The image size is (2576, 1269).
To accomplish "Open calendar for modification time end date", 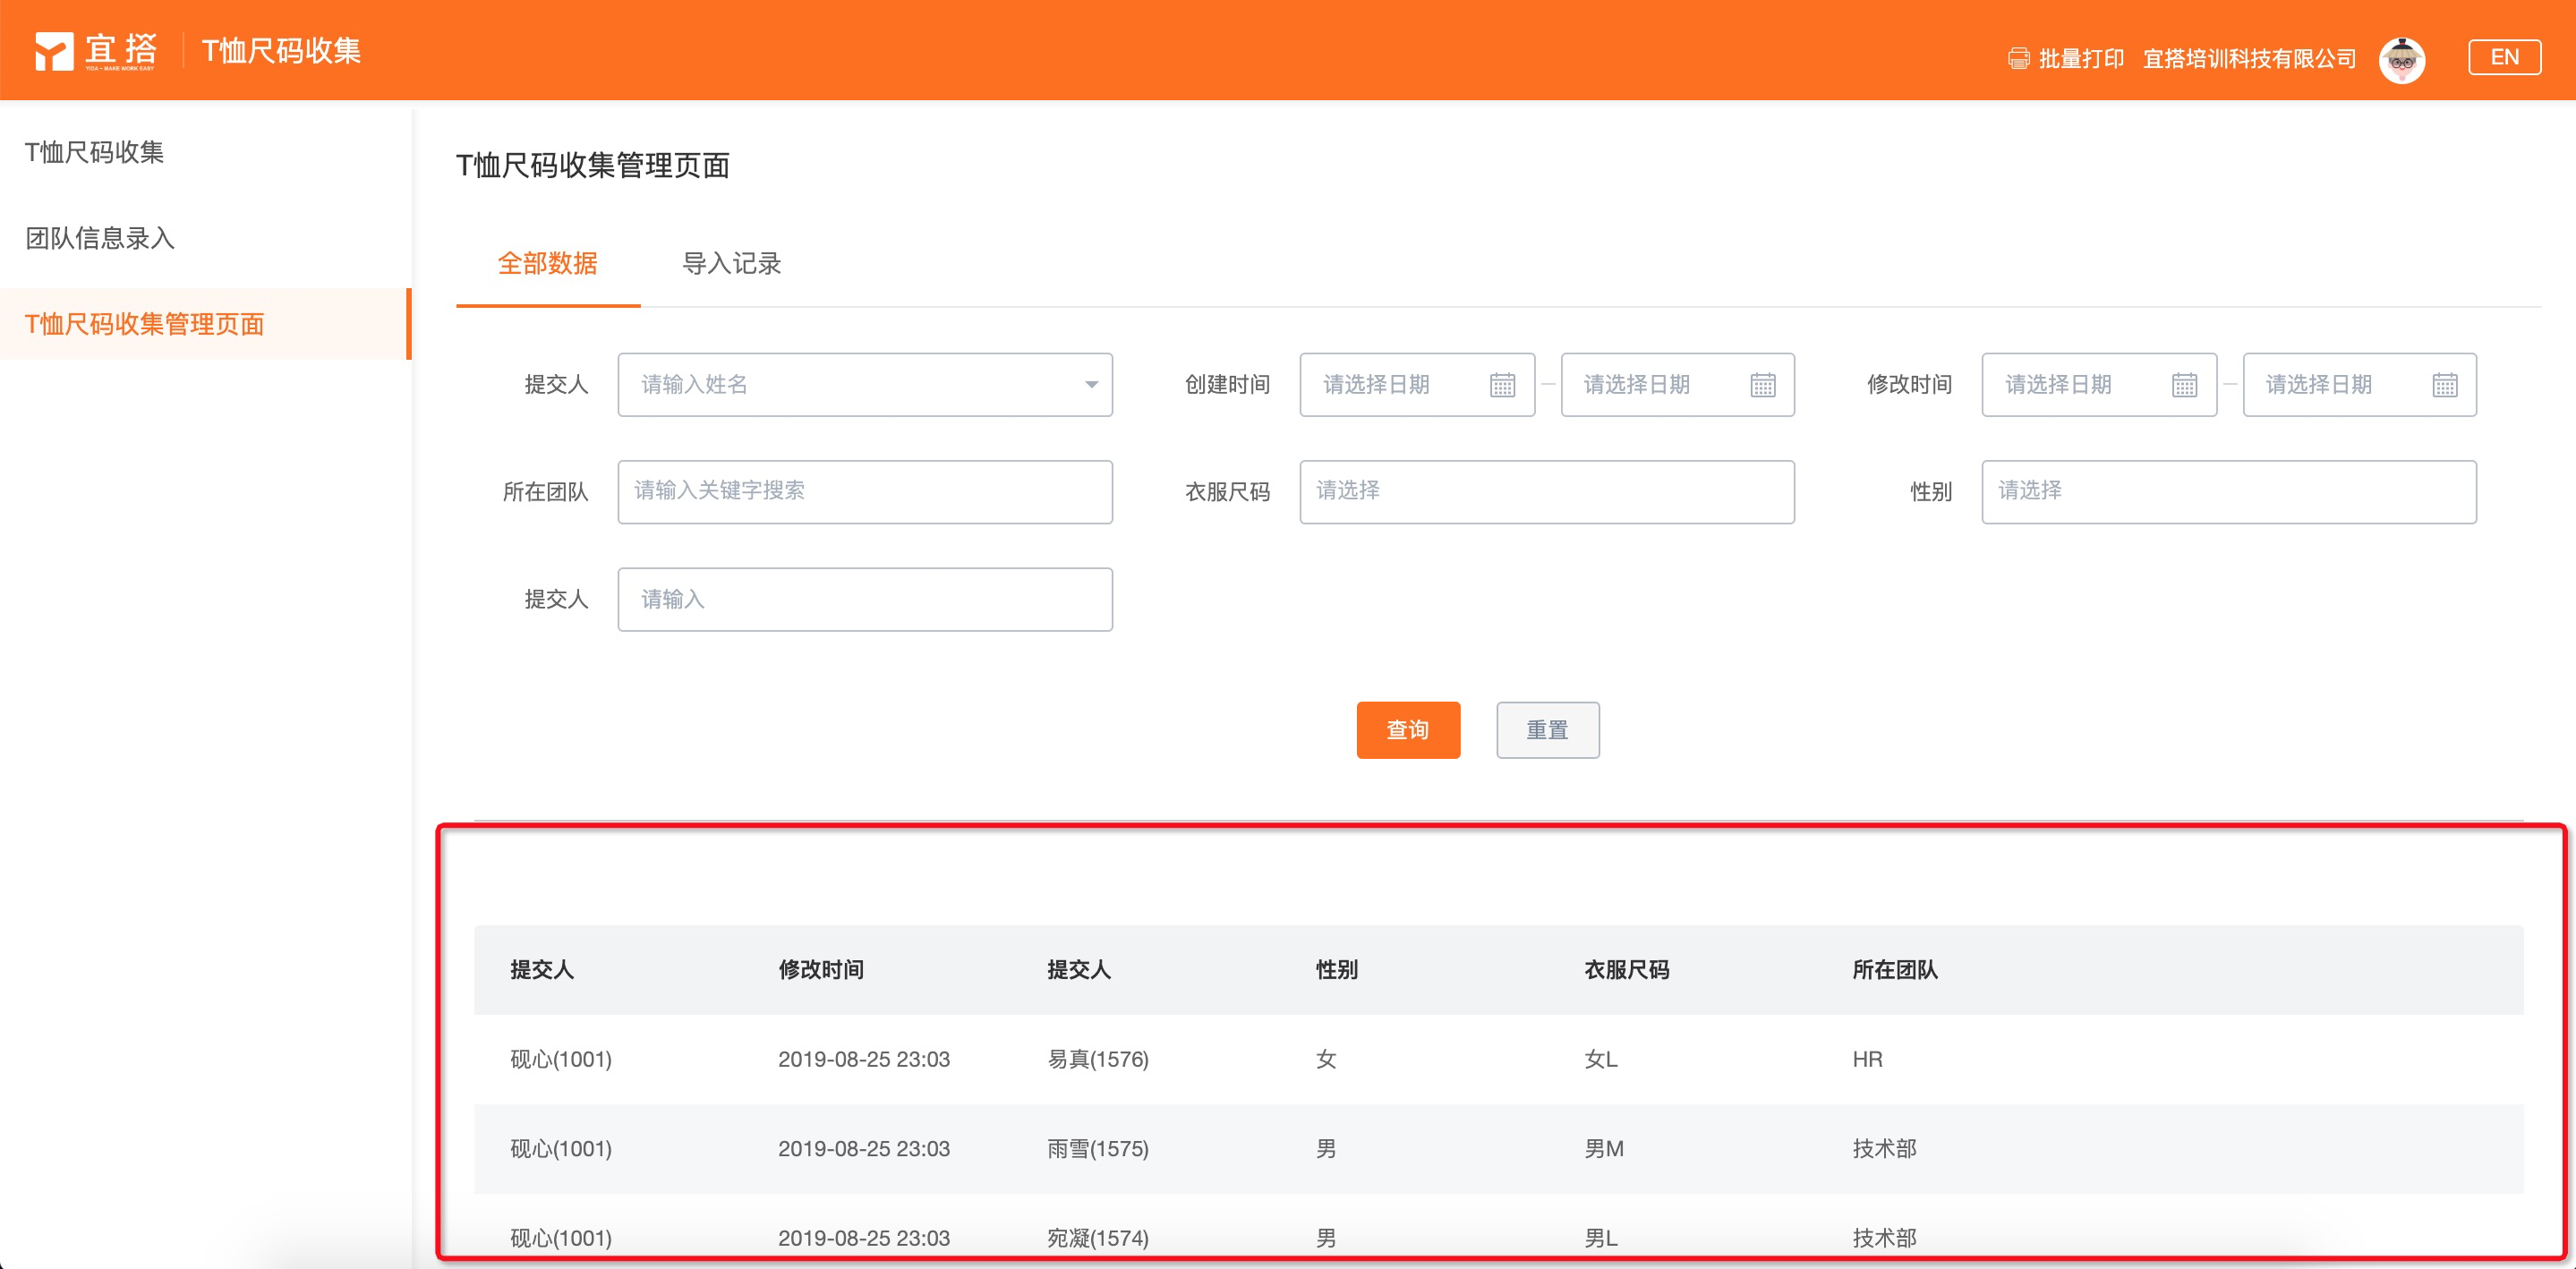I will pyautogui.click(x=2444, y=385).
